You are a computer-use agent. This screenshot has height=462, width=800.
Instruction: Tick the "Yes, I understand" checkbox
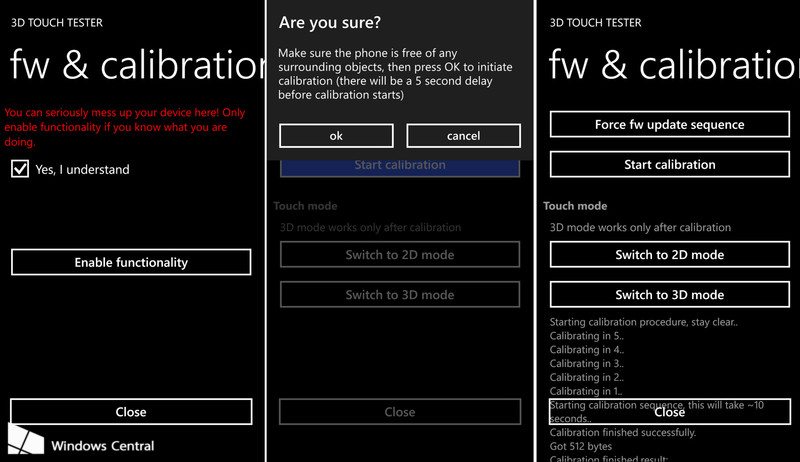coord(19,170)
